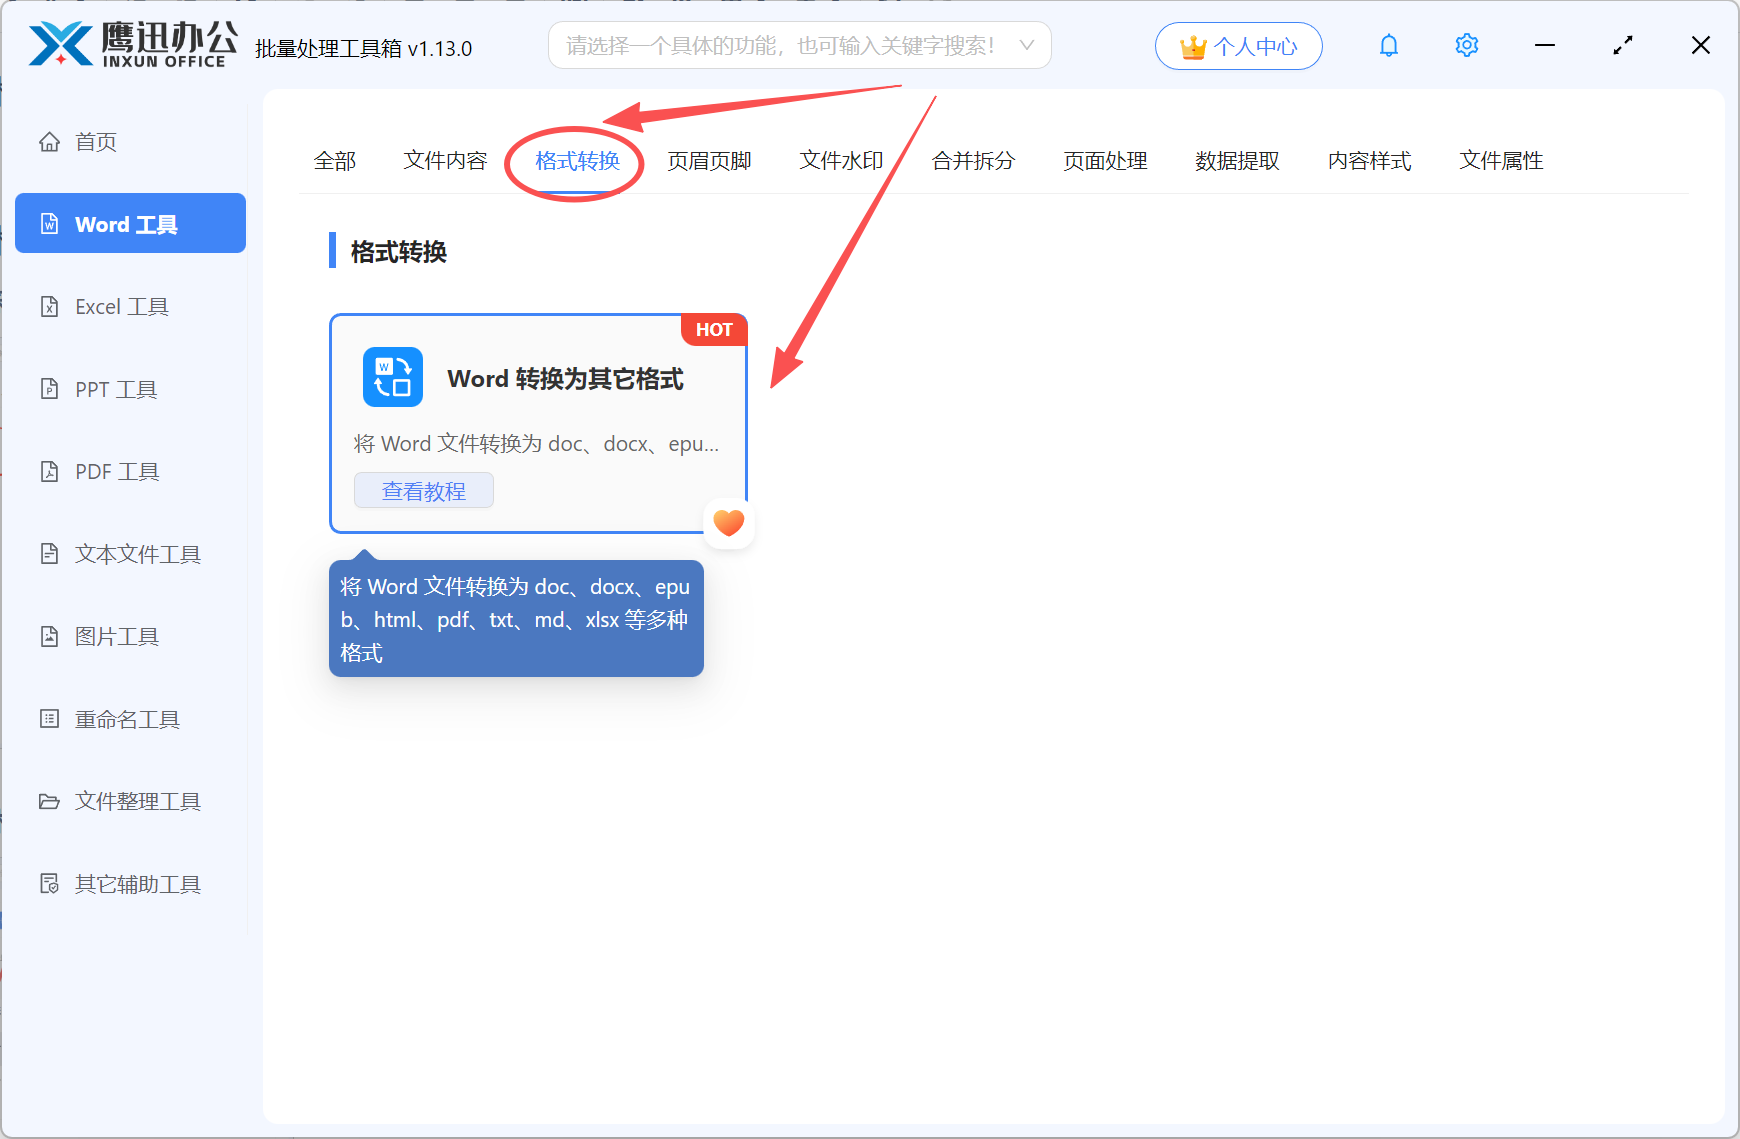Open 个人中心 personal center
This screenshot has width=1740, height=1139.
(1238, 45)
